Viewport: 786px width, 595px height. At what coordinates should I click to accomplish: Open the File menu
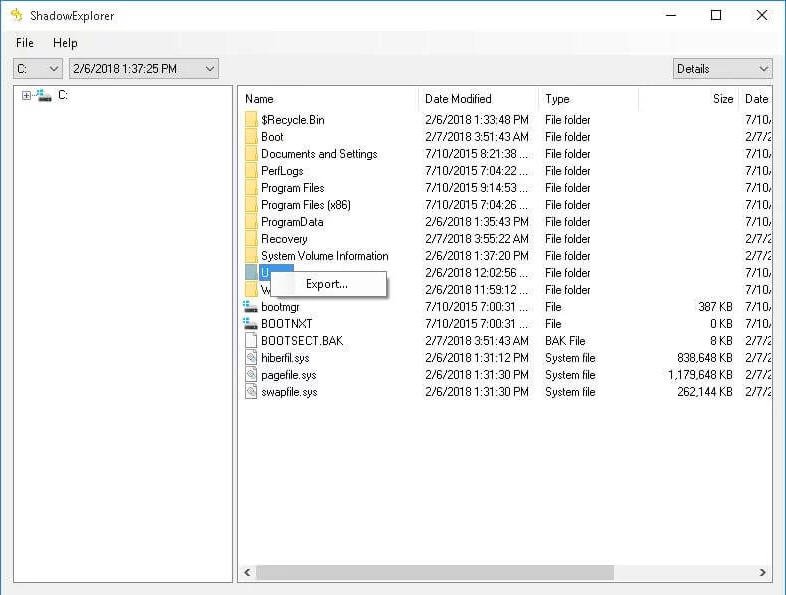tap(25, 43)
